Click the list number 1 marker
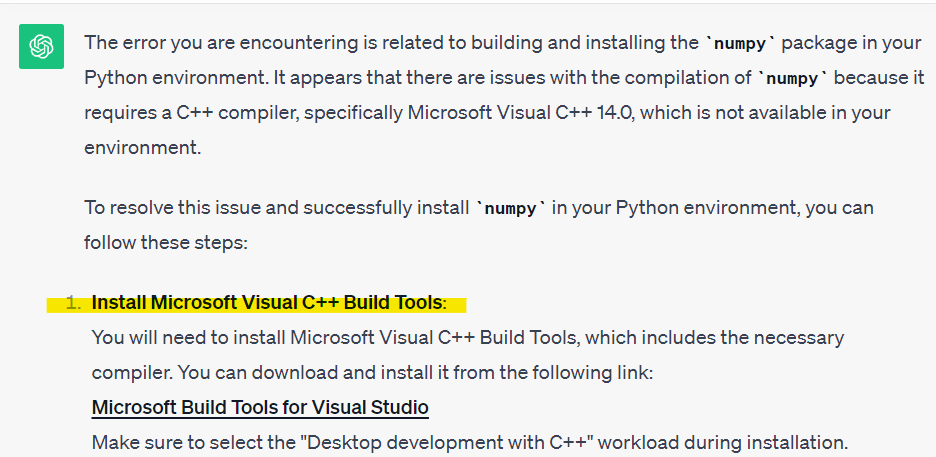The image size is (936, 457). point(73,303)
